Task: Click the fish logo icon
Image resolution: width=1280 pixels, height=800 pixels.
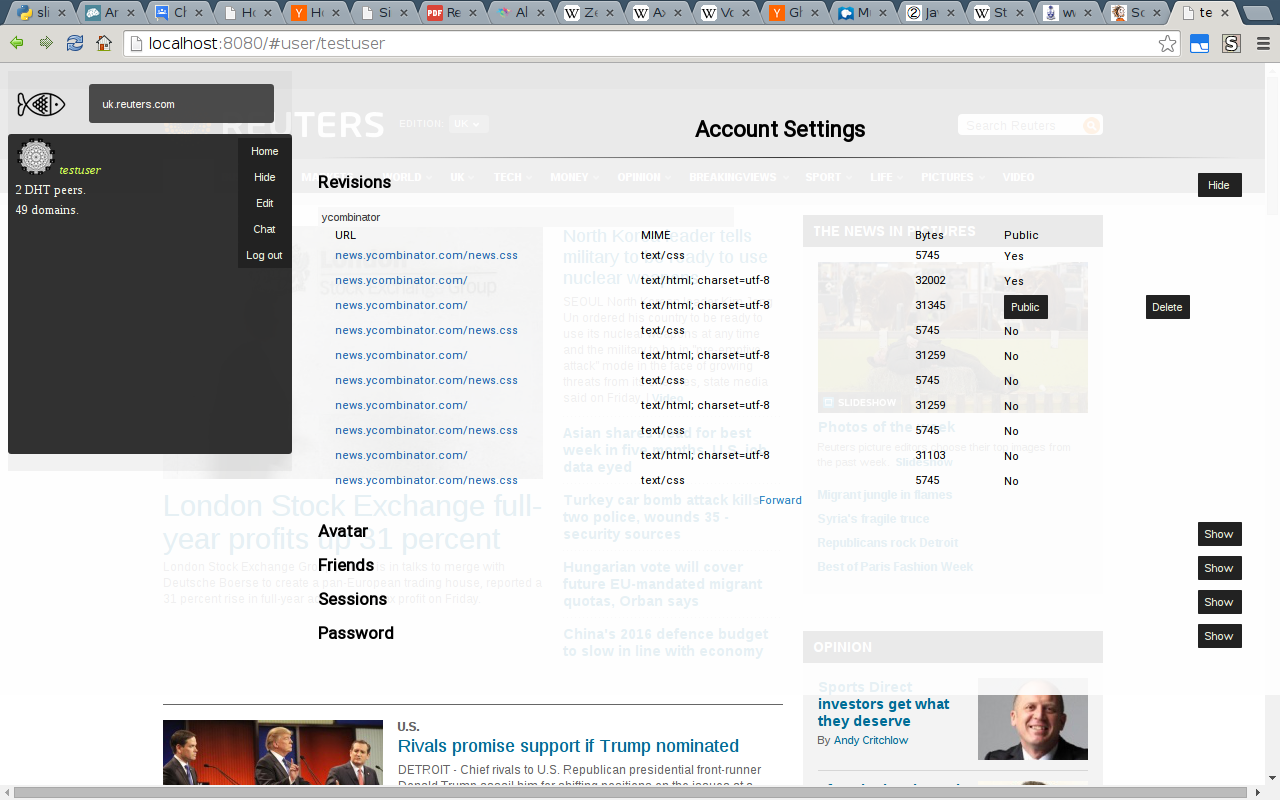Action: [41, 104]
